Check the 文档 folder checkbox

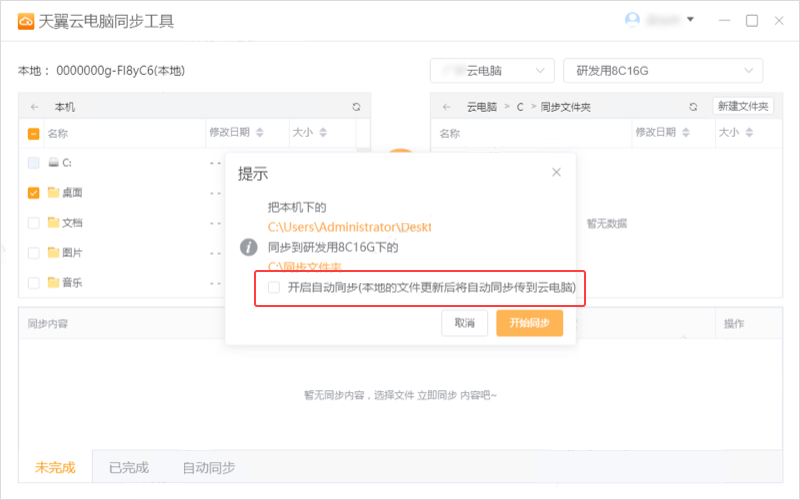[33, 223]
